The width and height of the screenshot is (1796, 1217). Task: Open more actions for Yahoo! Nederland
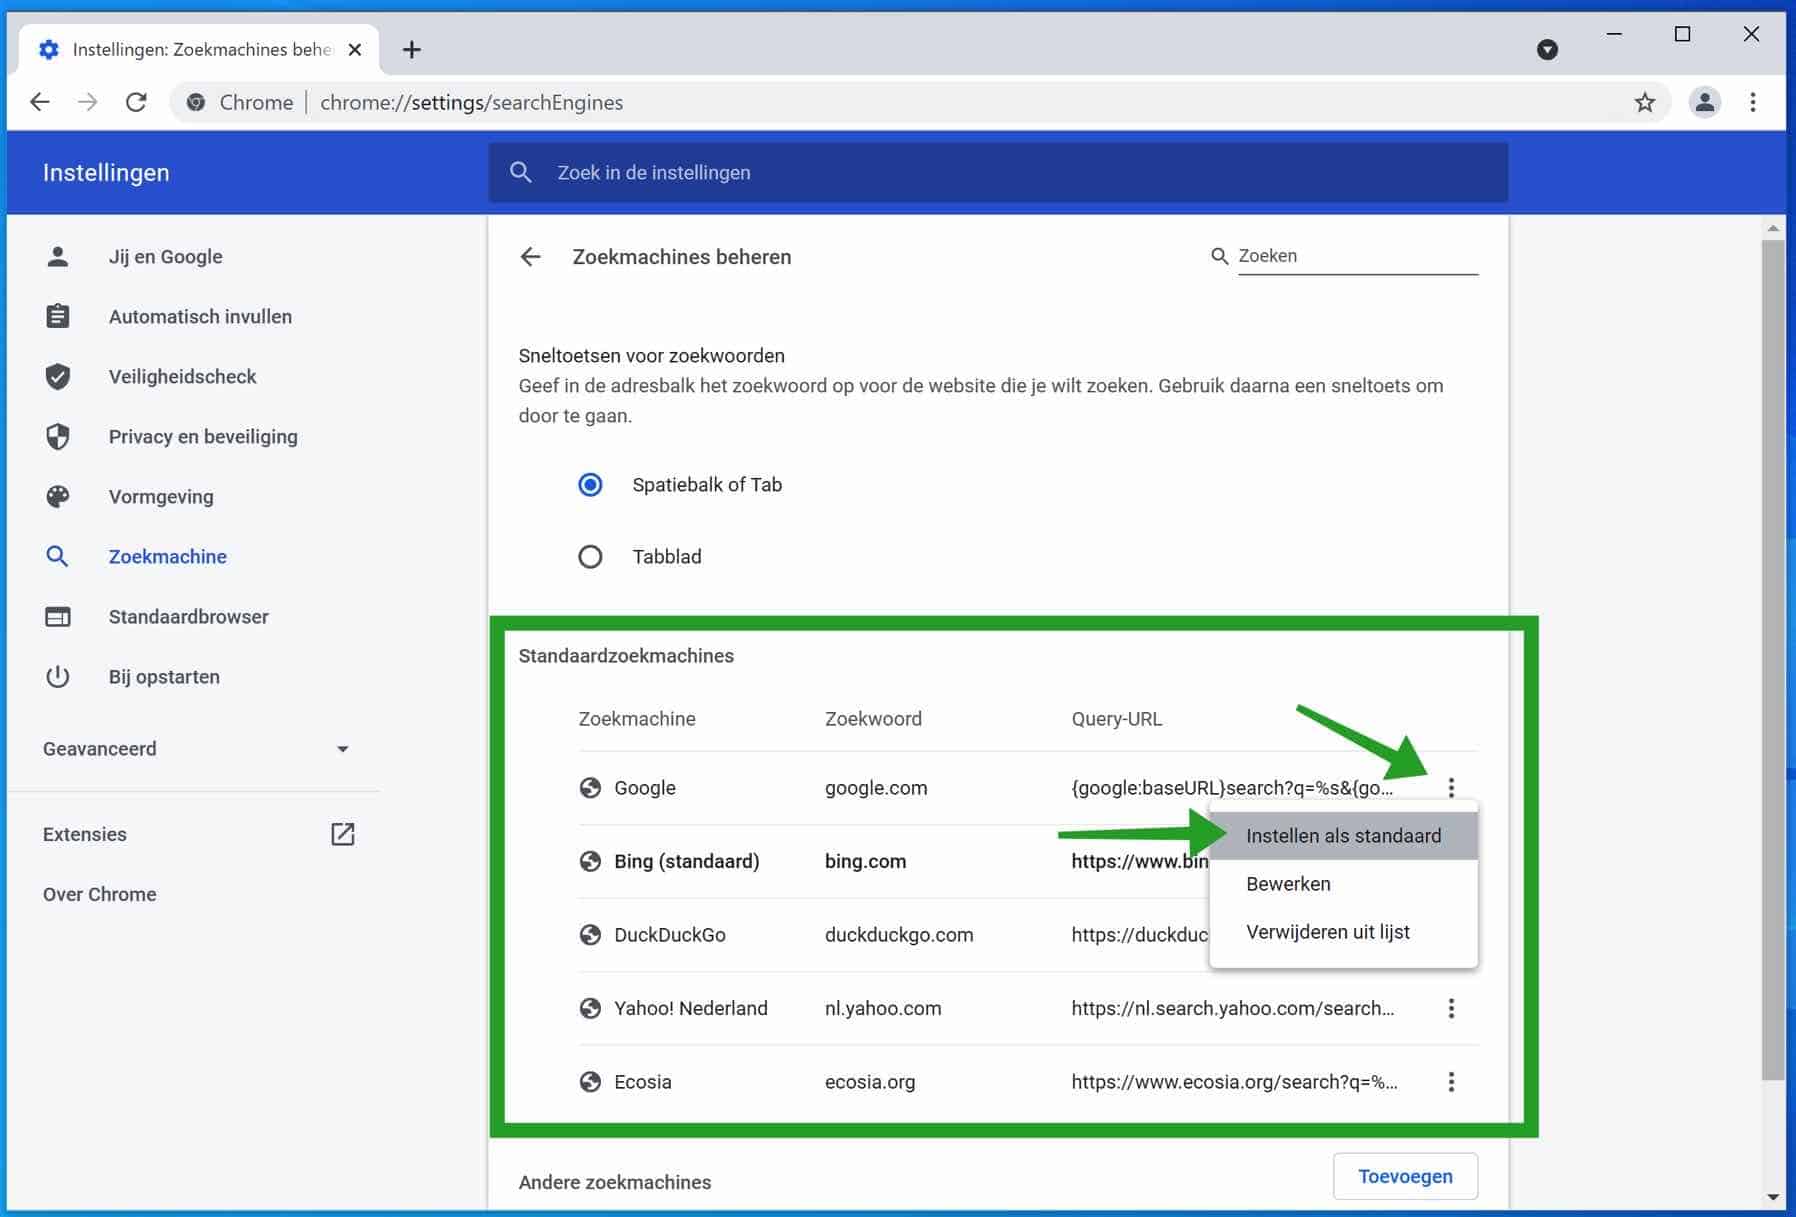[1451, 1008]
